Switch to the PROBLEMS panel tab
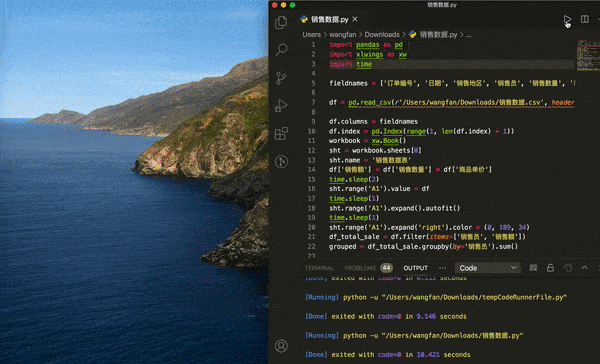 (360, 268)
